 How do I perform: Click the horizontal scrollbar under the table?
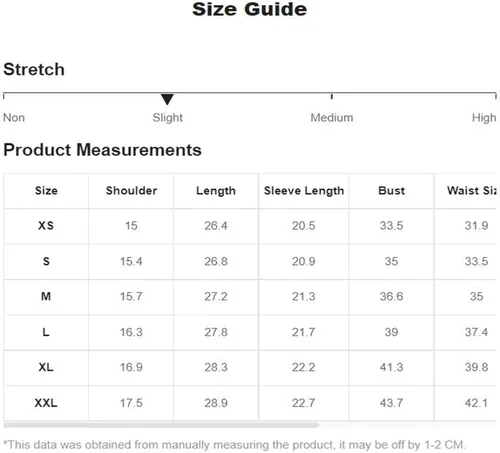click(161, 425)
